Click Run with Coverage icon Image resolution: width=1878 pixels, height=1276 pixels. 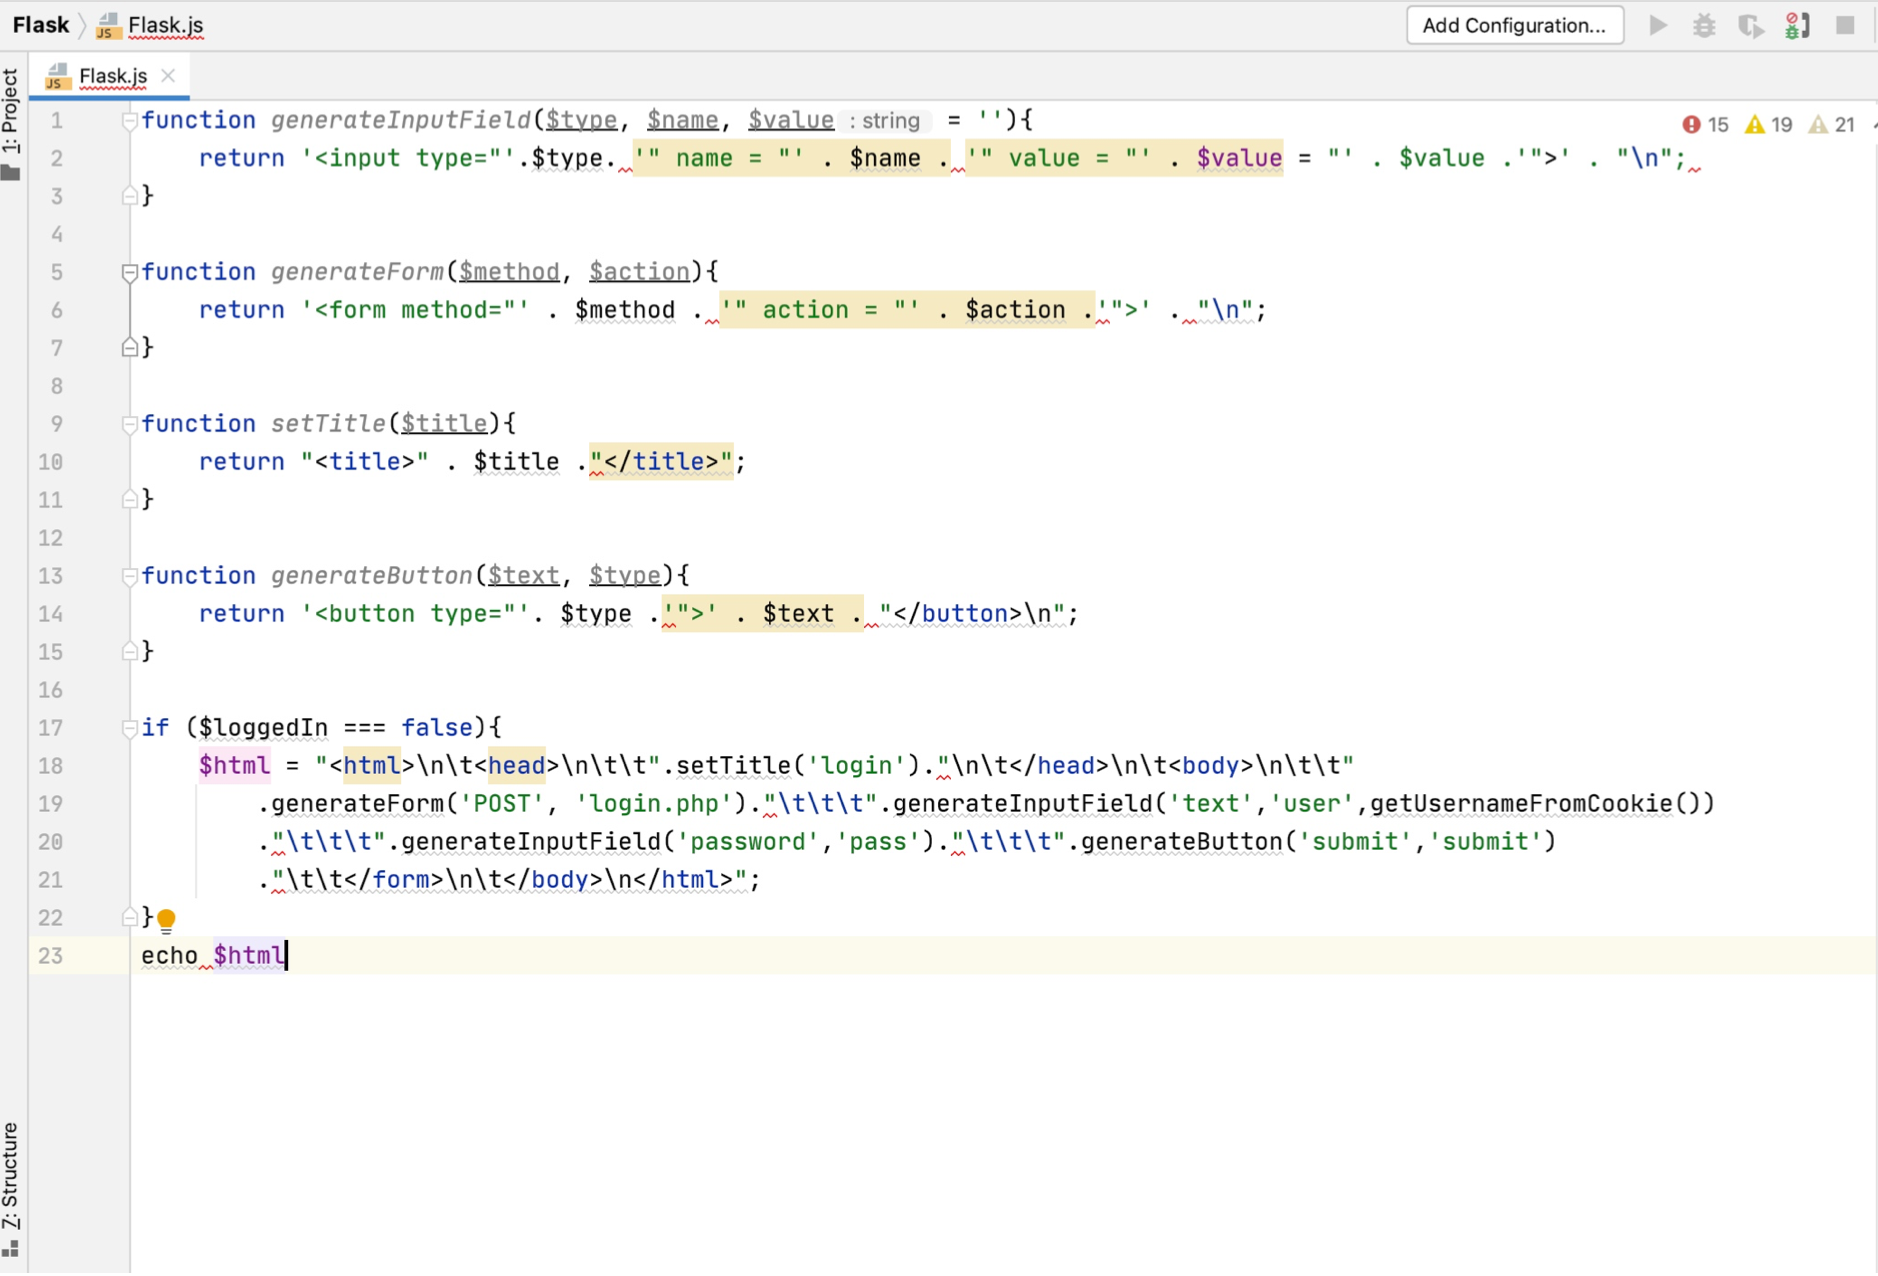pos(1750,25)
